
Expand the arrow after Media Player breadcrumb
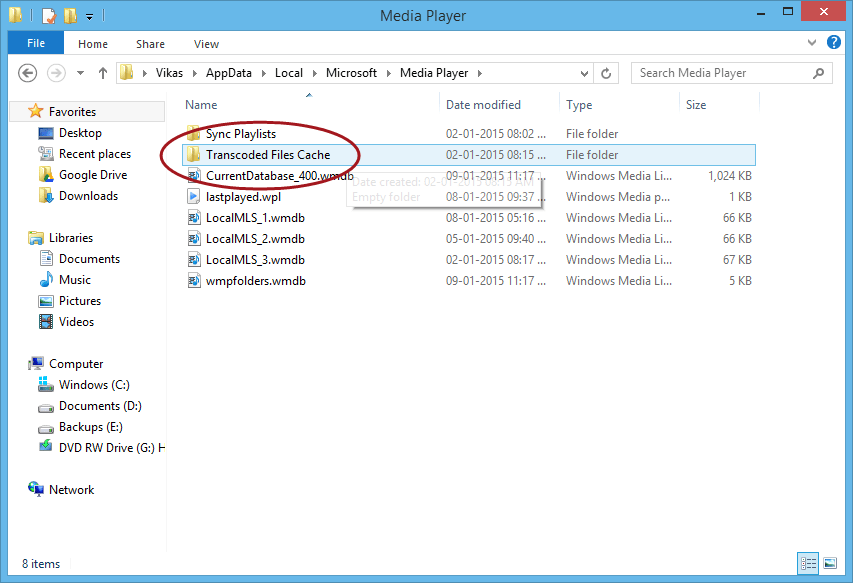480,73
